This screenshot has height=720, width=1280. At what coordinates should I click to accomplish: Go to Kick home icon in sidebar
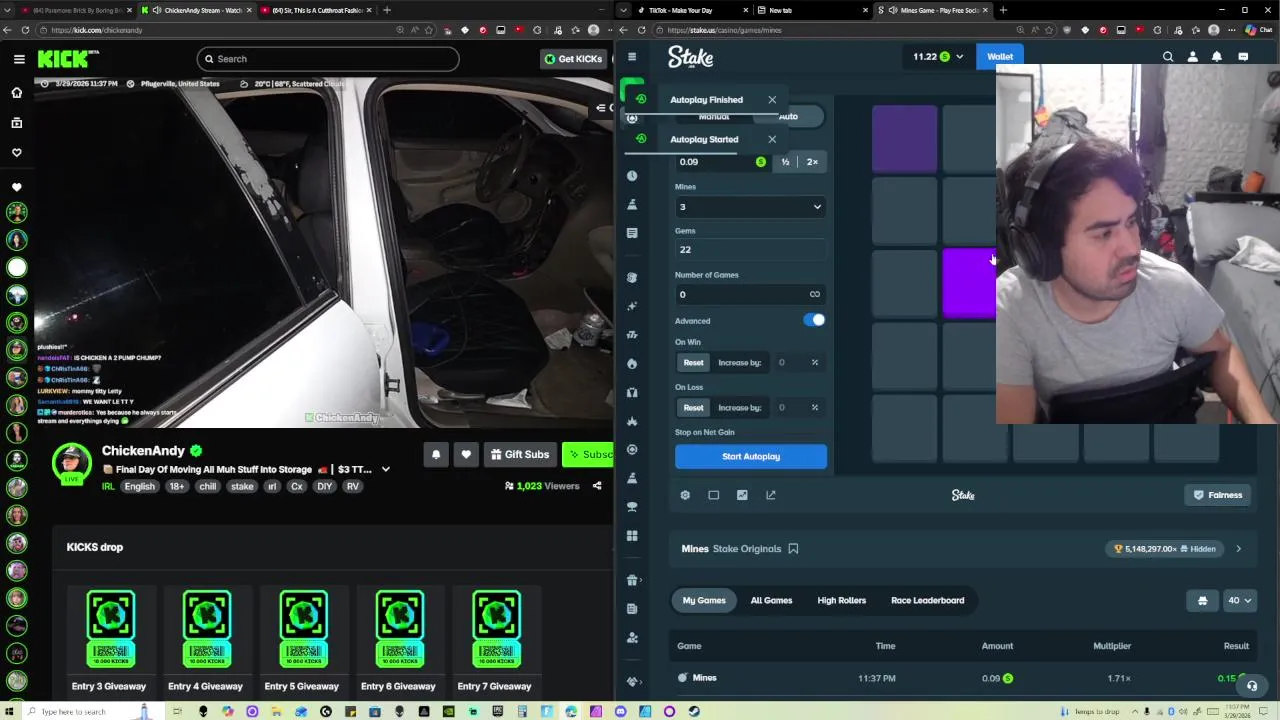click(x=17, y=92)
